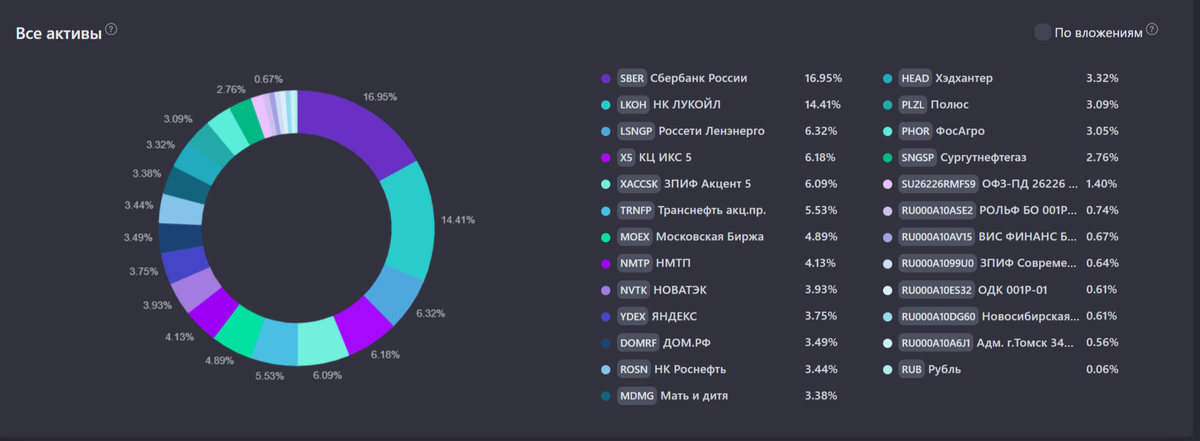Click the HEAD ticker badge
This screenshot has height=441, width=1200.
click(916, 78)
